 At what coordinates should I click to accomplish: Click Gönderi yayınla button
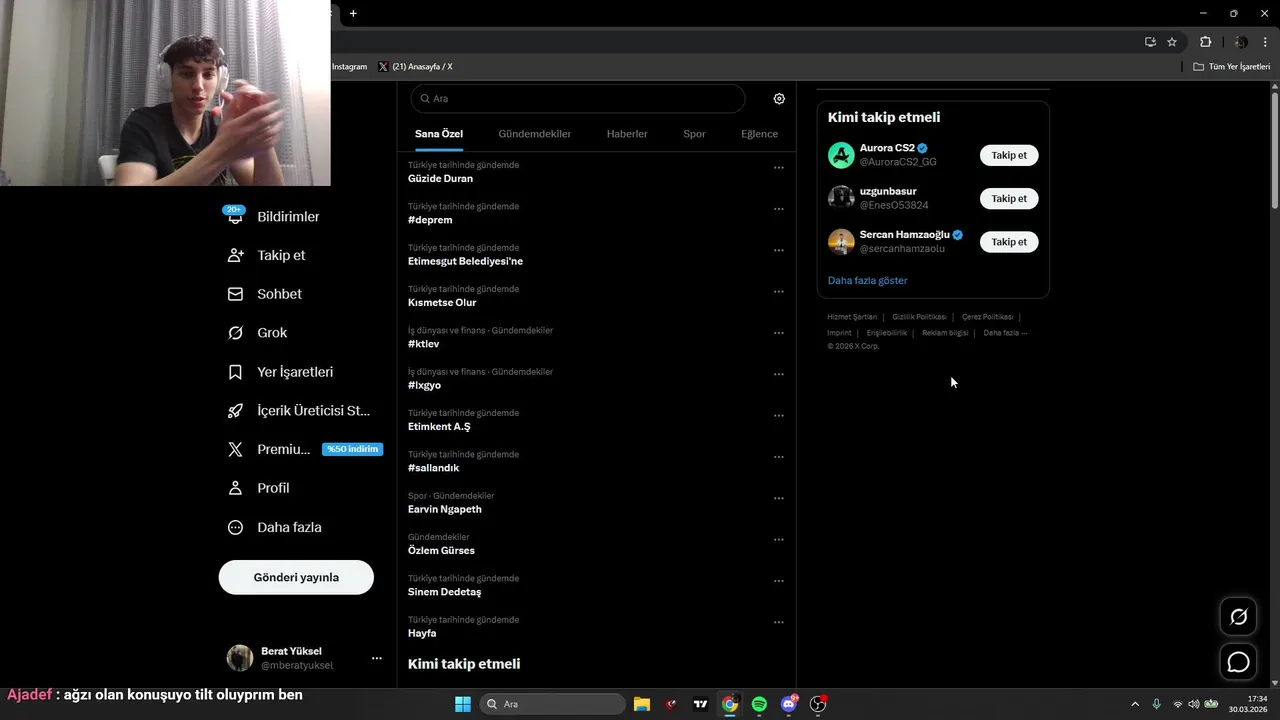click(x=296, y=577)
